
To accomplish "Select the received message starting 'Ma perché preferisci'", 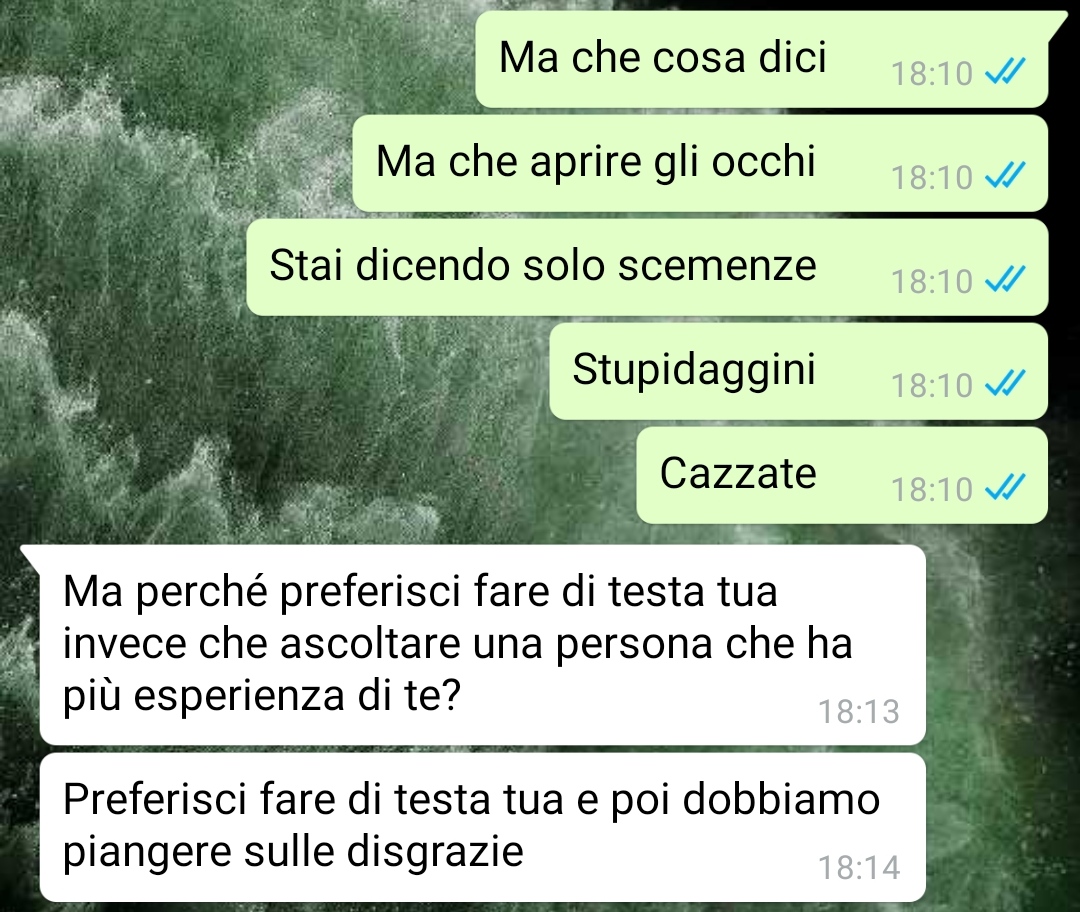I will (482, 645).
